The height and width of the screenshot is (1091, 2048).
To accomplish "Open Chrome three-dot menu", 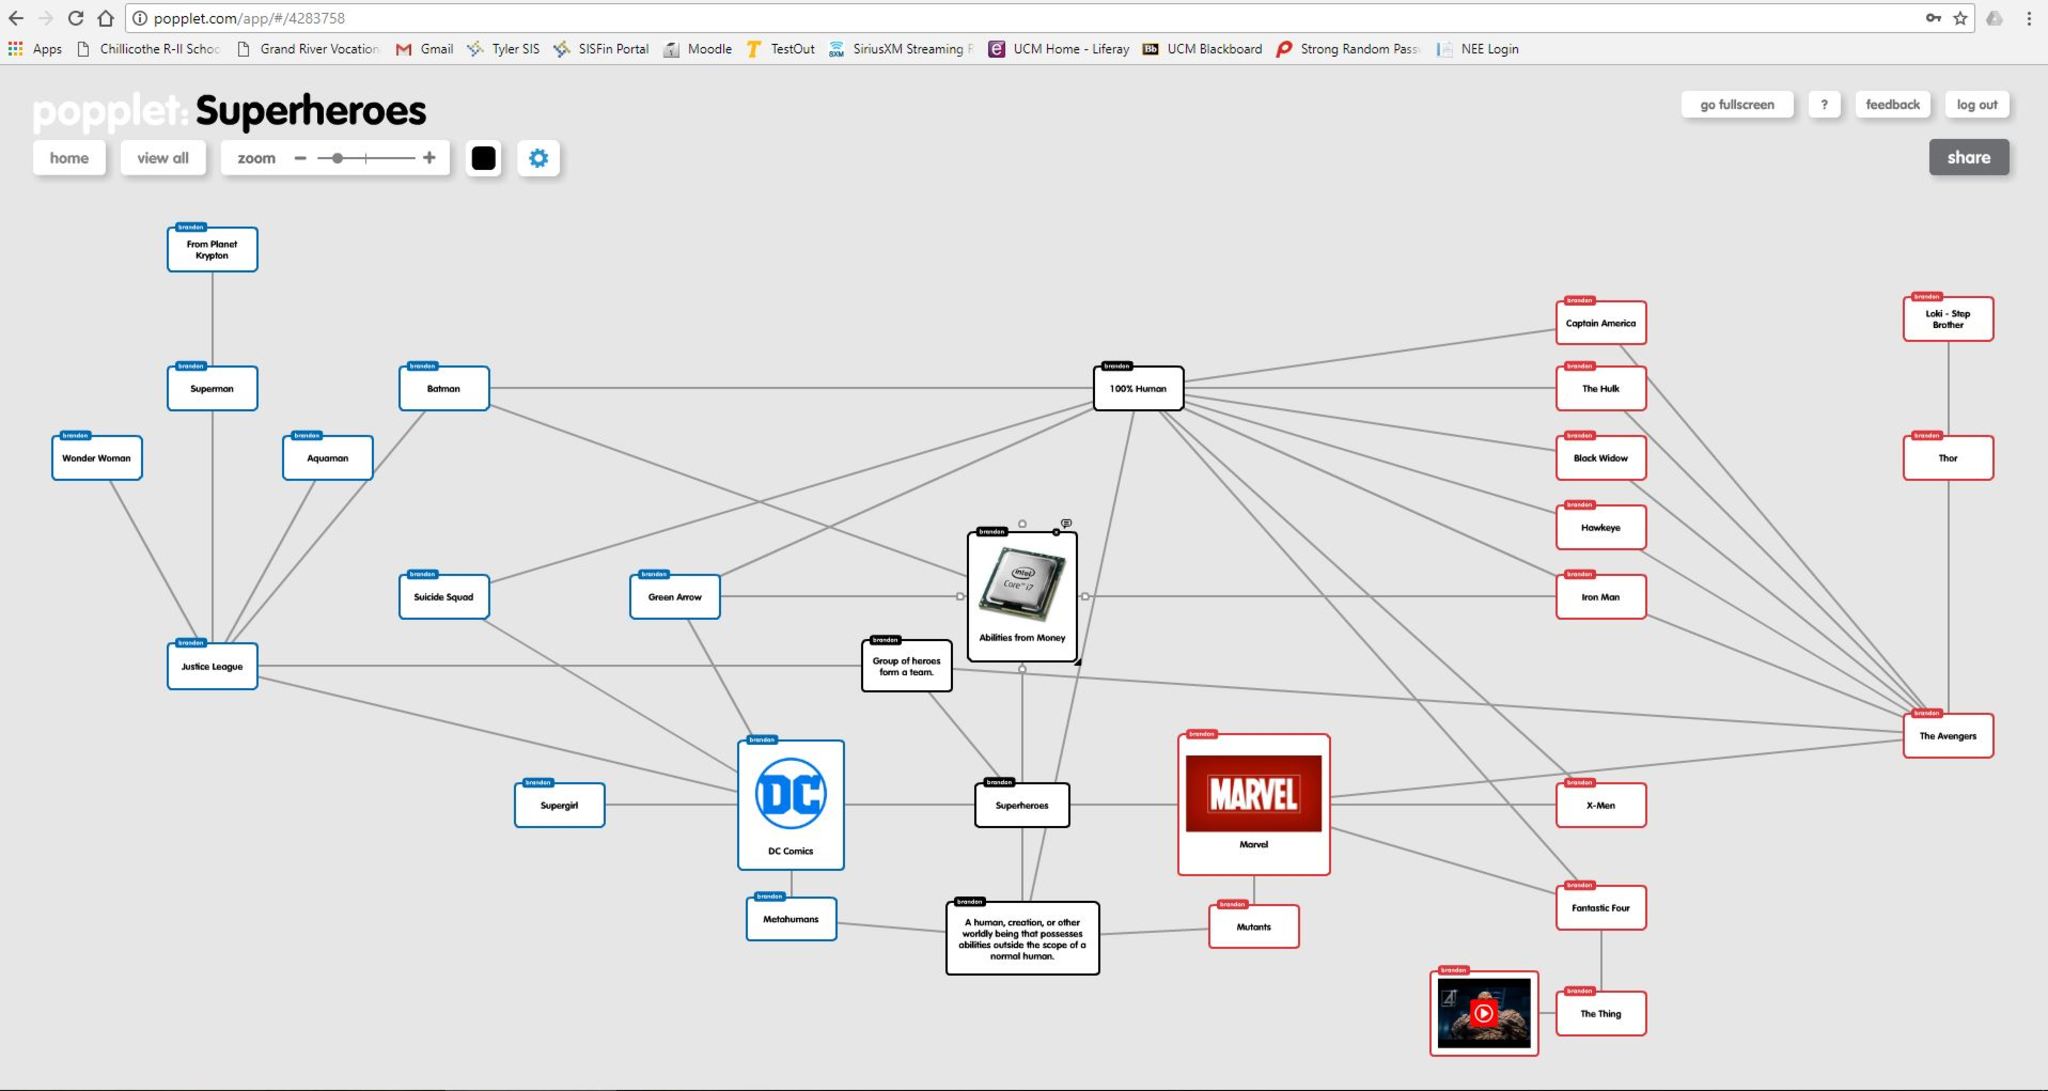I will (2029, 18).
